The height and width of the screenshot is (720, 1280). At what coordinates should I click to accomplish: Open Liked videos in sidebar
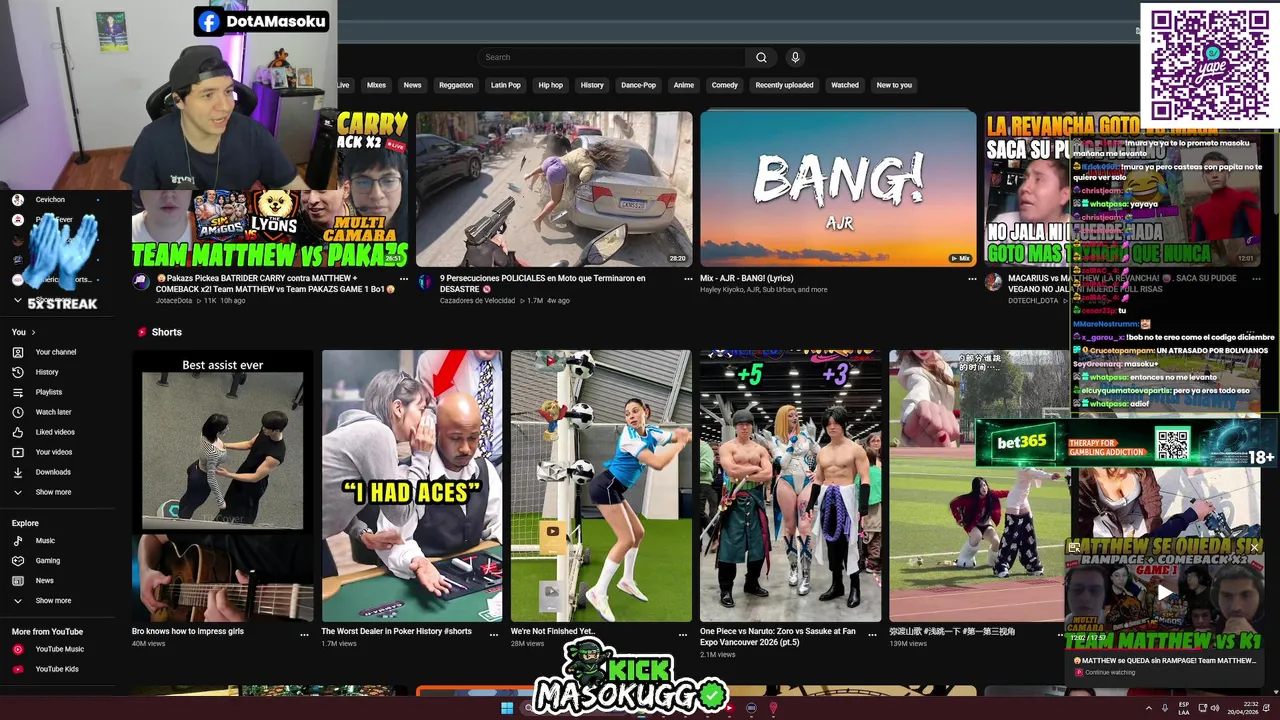(55, 432)
